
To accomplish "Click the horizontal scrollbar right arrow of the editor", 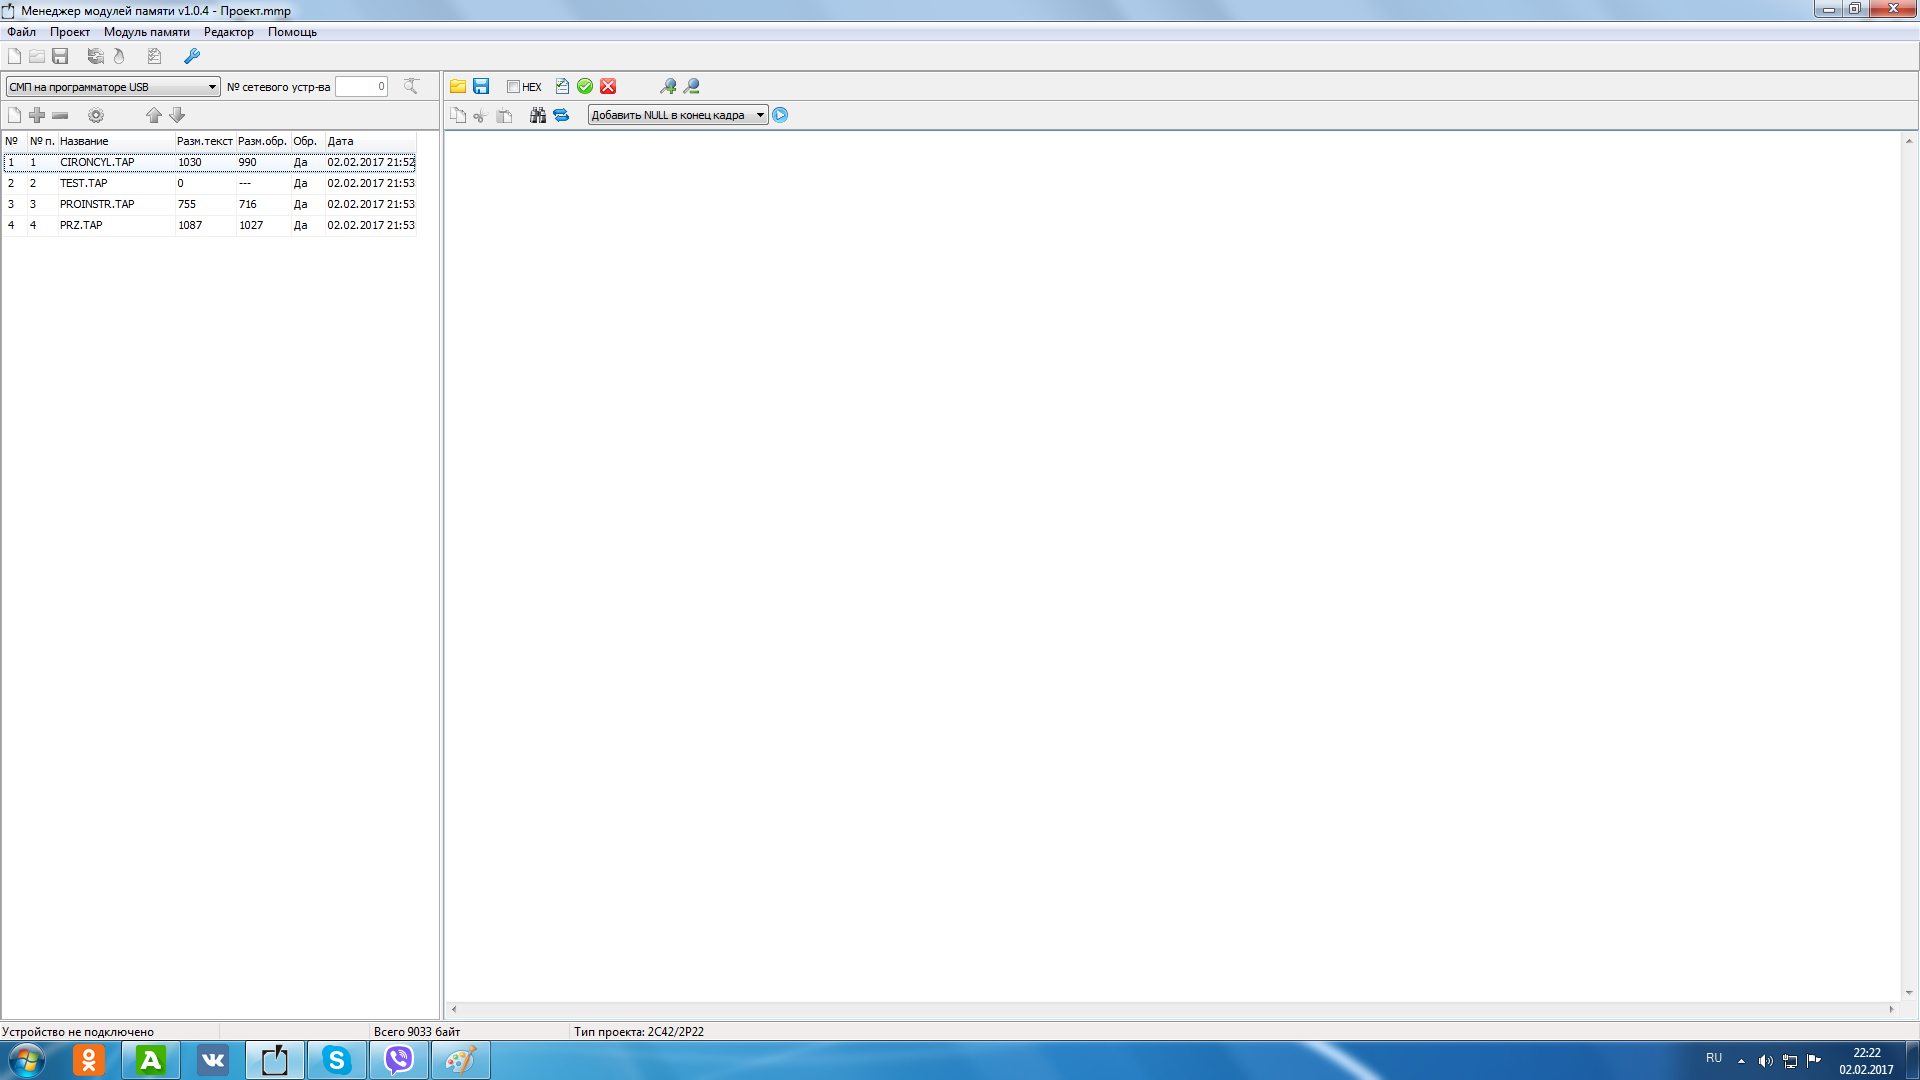I will pyautogui.click(x=1891, y=1009).
